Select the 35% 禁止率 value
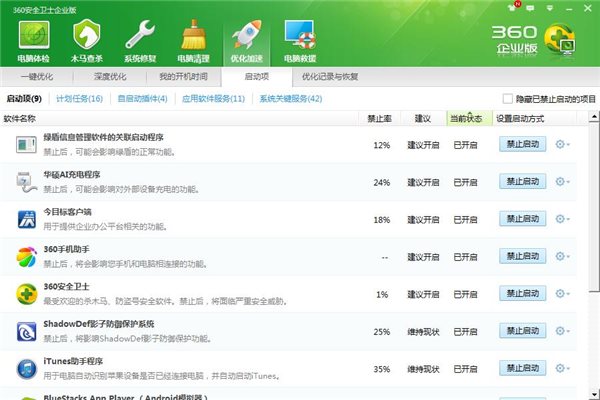This screenshot has width=600, height=400. click(x=382, y=369)
